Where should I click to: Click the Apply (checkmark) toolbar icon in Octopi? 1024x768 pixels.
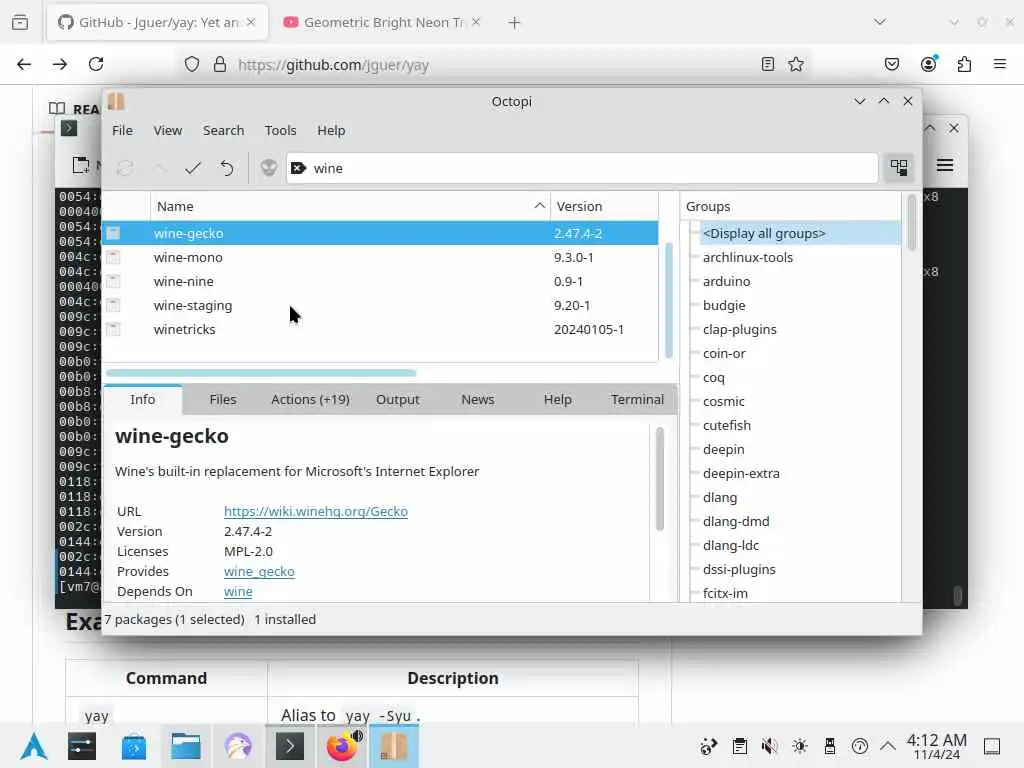pyautogui.click(x=193, y=168)
